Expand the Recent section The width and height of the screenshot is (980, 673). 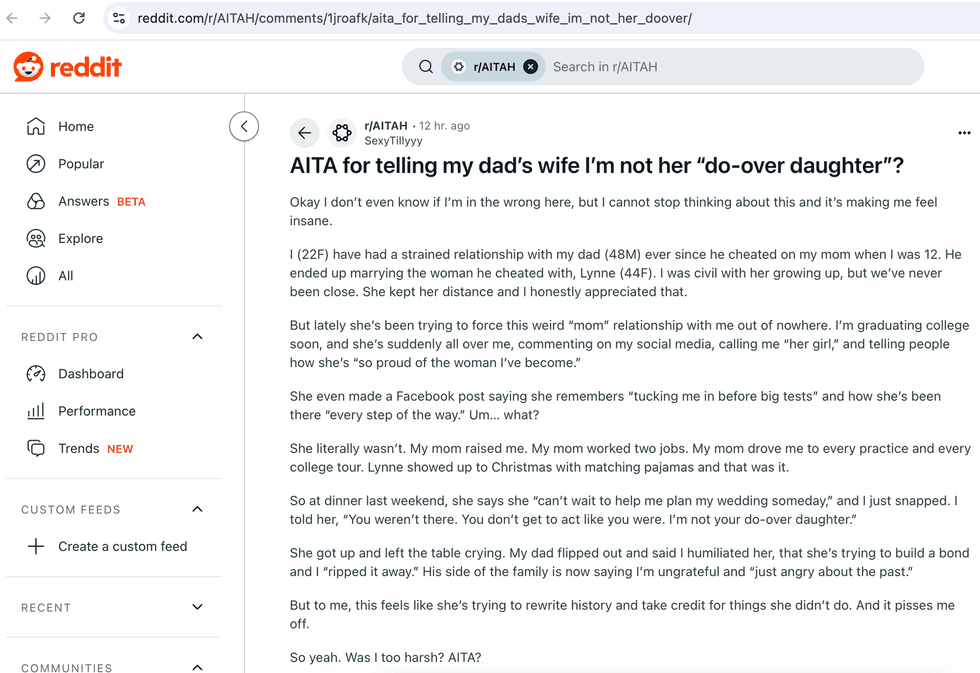(x=198, y=607)
